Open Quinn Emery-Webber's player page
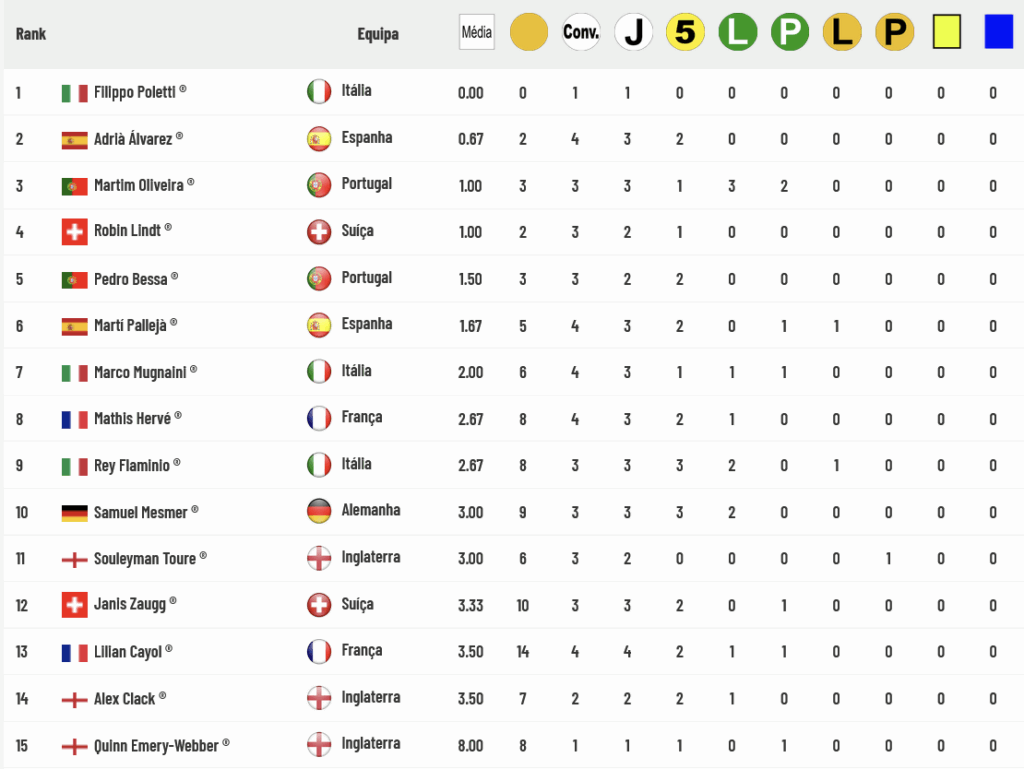The image size is (1024, 769). (156, 745)
